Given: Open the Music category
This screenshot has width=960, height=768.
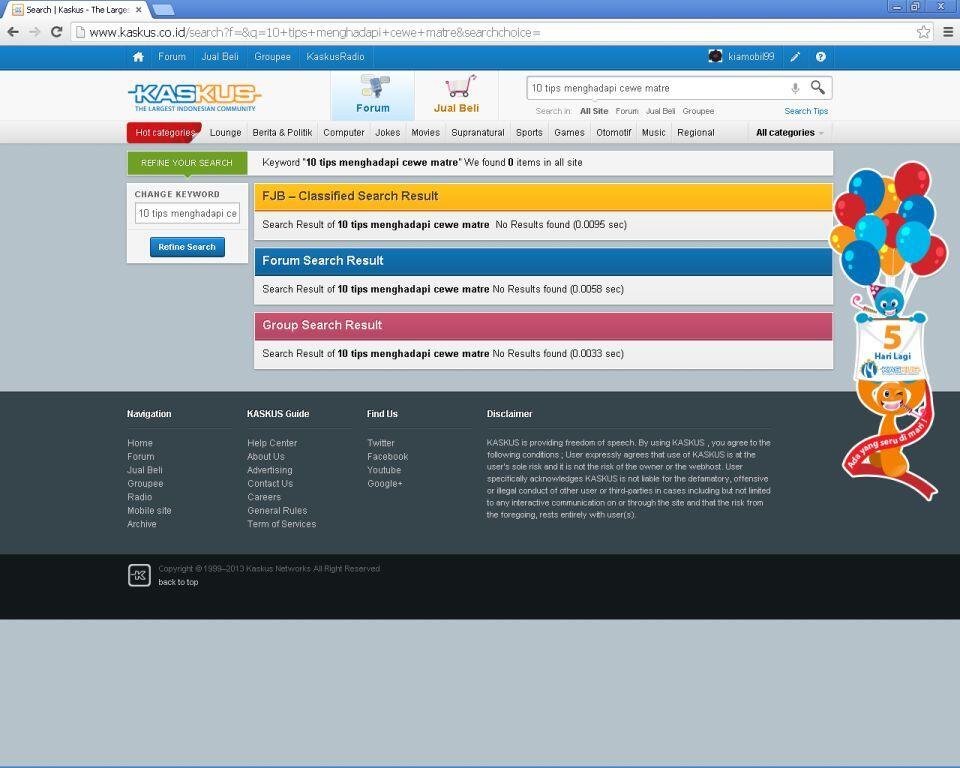Looking at the screenshot, I should tap(653, 133).
